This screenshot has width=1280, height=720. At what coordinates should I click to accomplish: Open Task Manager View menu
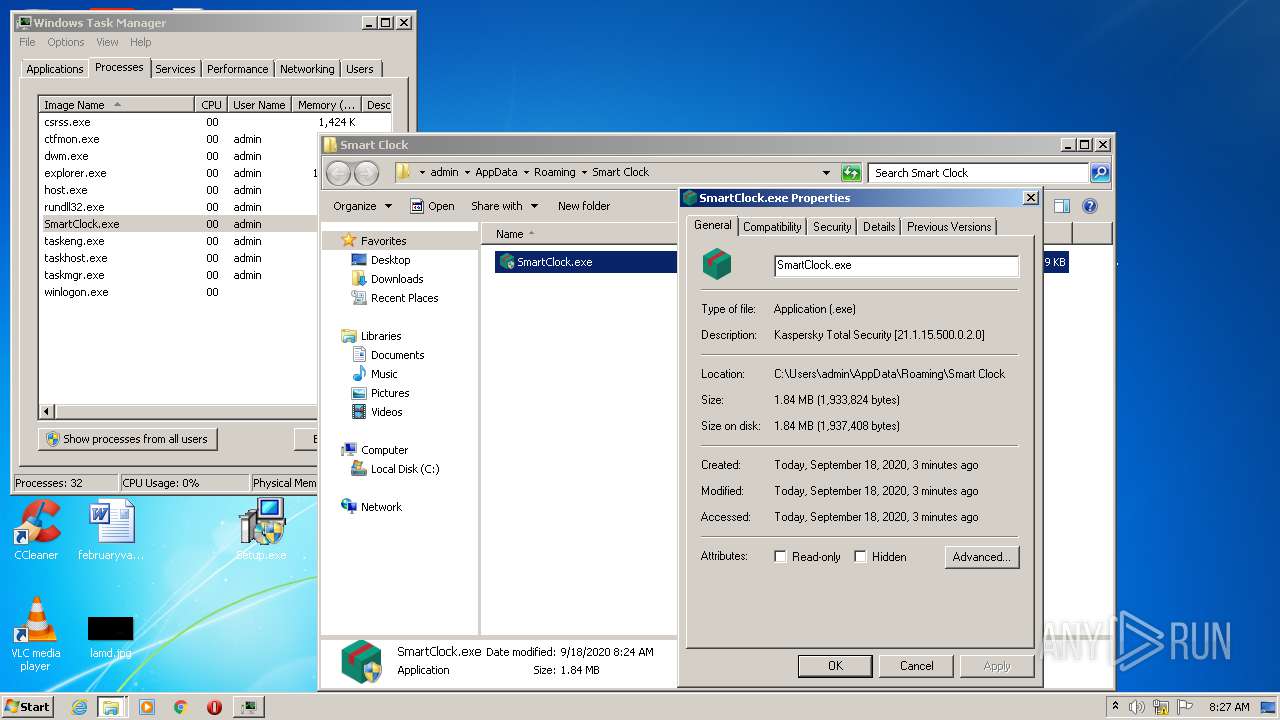pos(107,42)
